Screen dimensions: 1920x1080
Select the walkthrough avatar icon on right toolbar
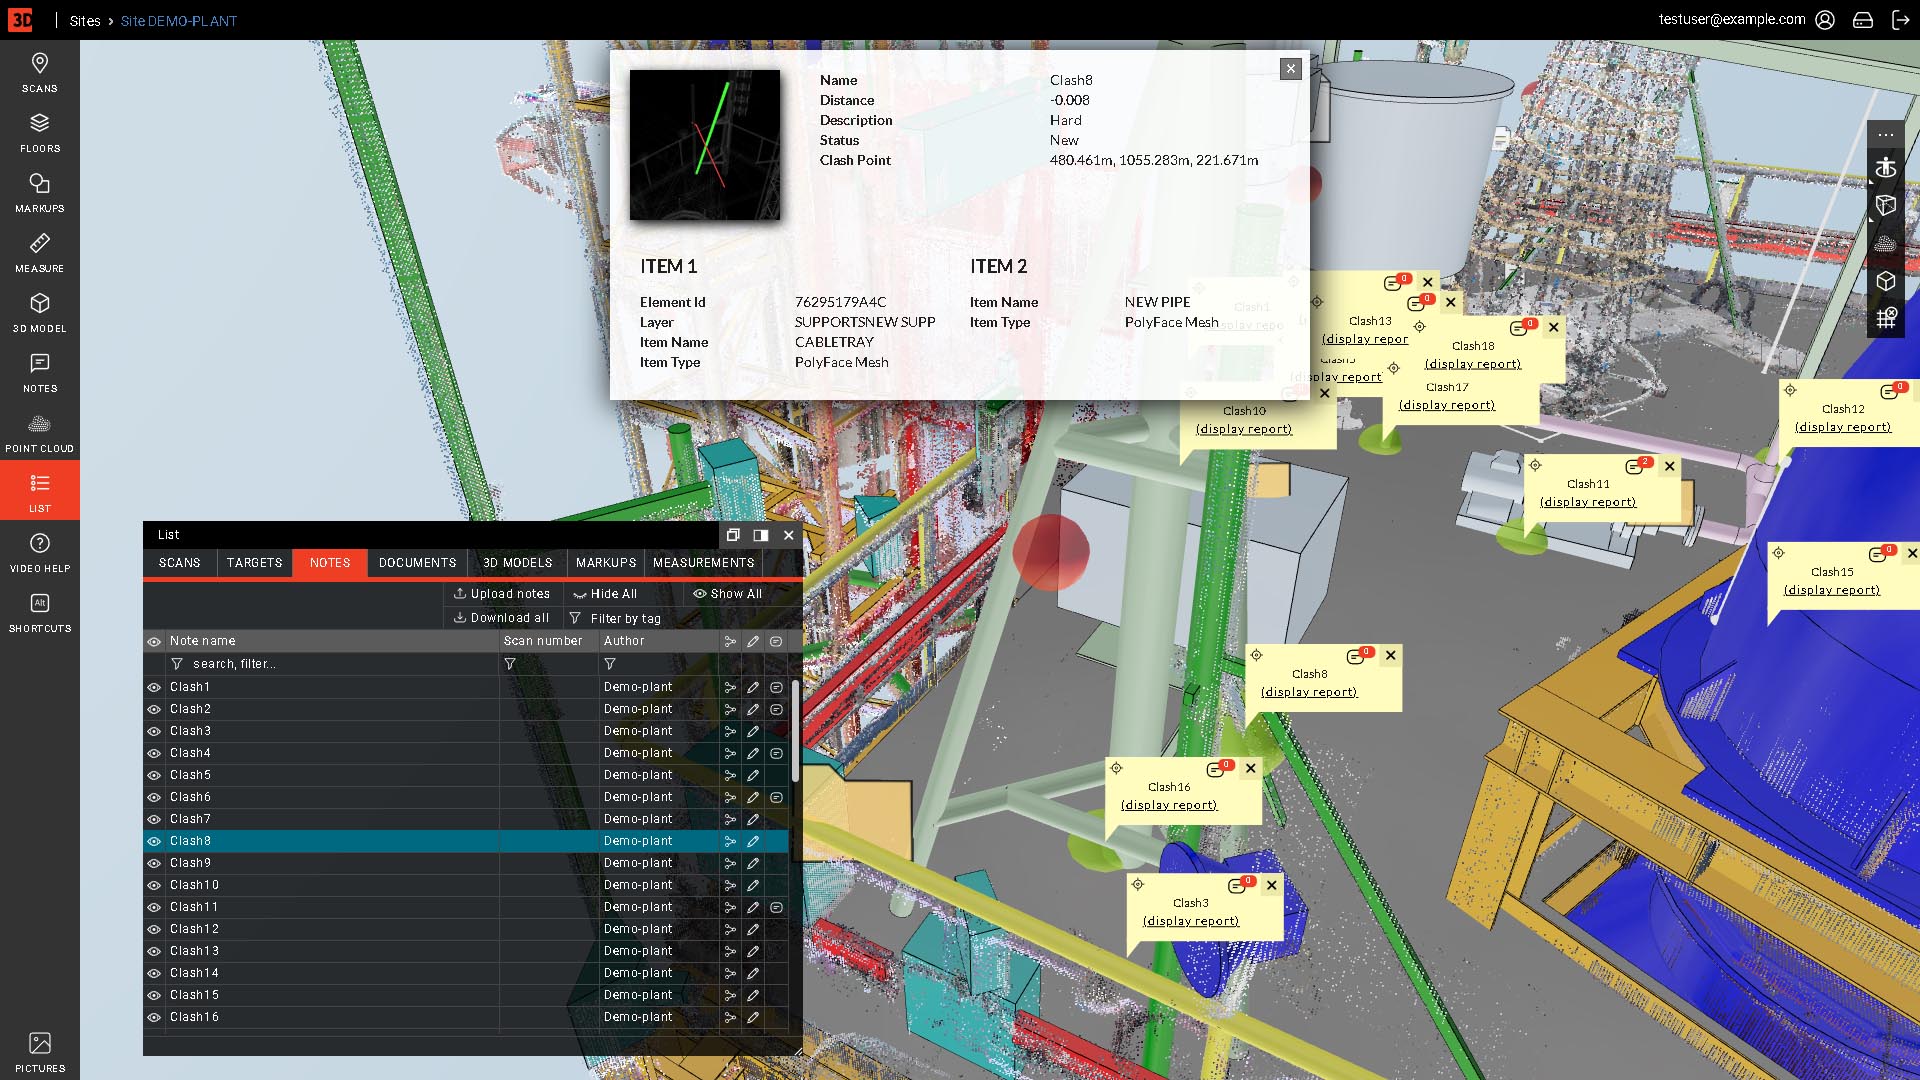click(x=1886, y=167)
